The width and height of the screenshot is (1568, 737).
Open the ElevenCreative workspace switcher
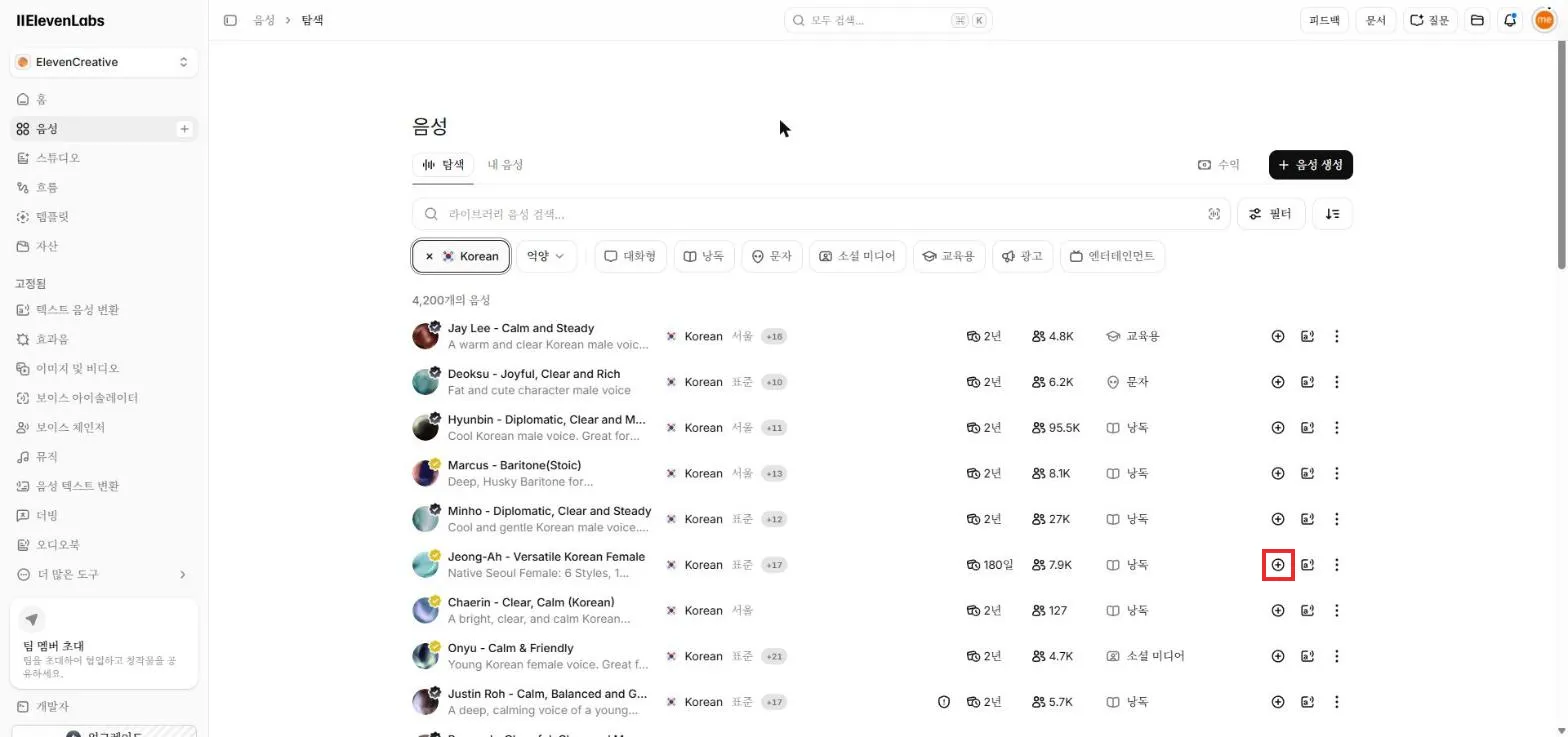coord(103,62)
